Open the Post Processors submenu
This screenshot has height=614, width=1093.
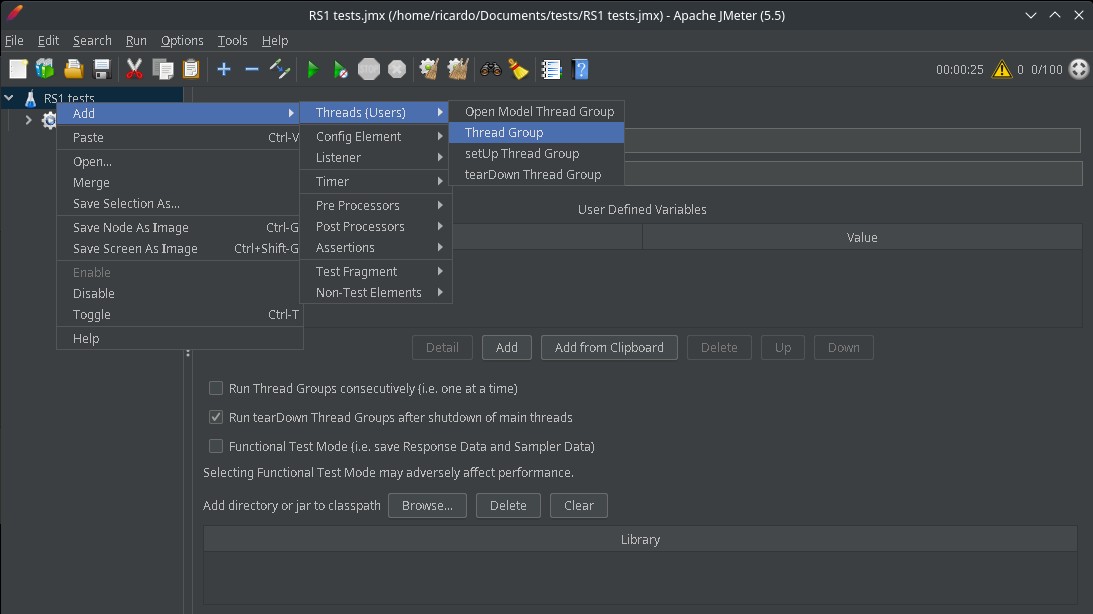click(376, 227)
